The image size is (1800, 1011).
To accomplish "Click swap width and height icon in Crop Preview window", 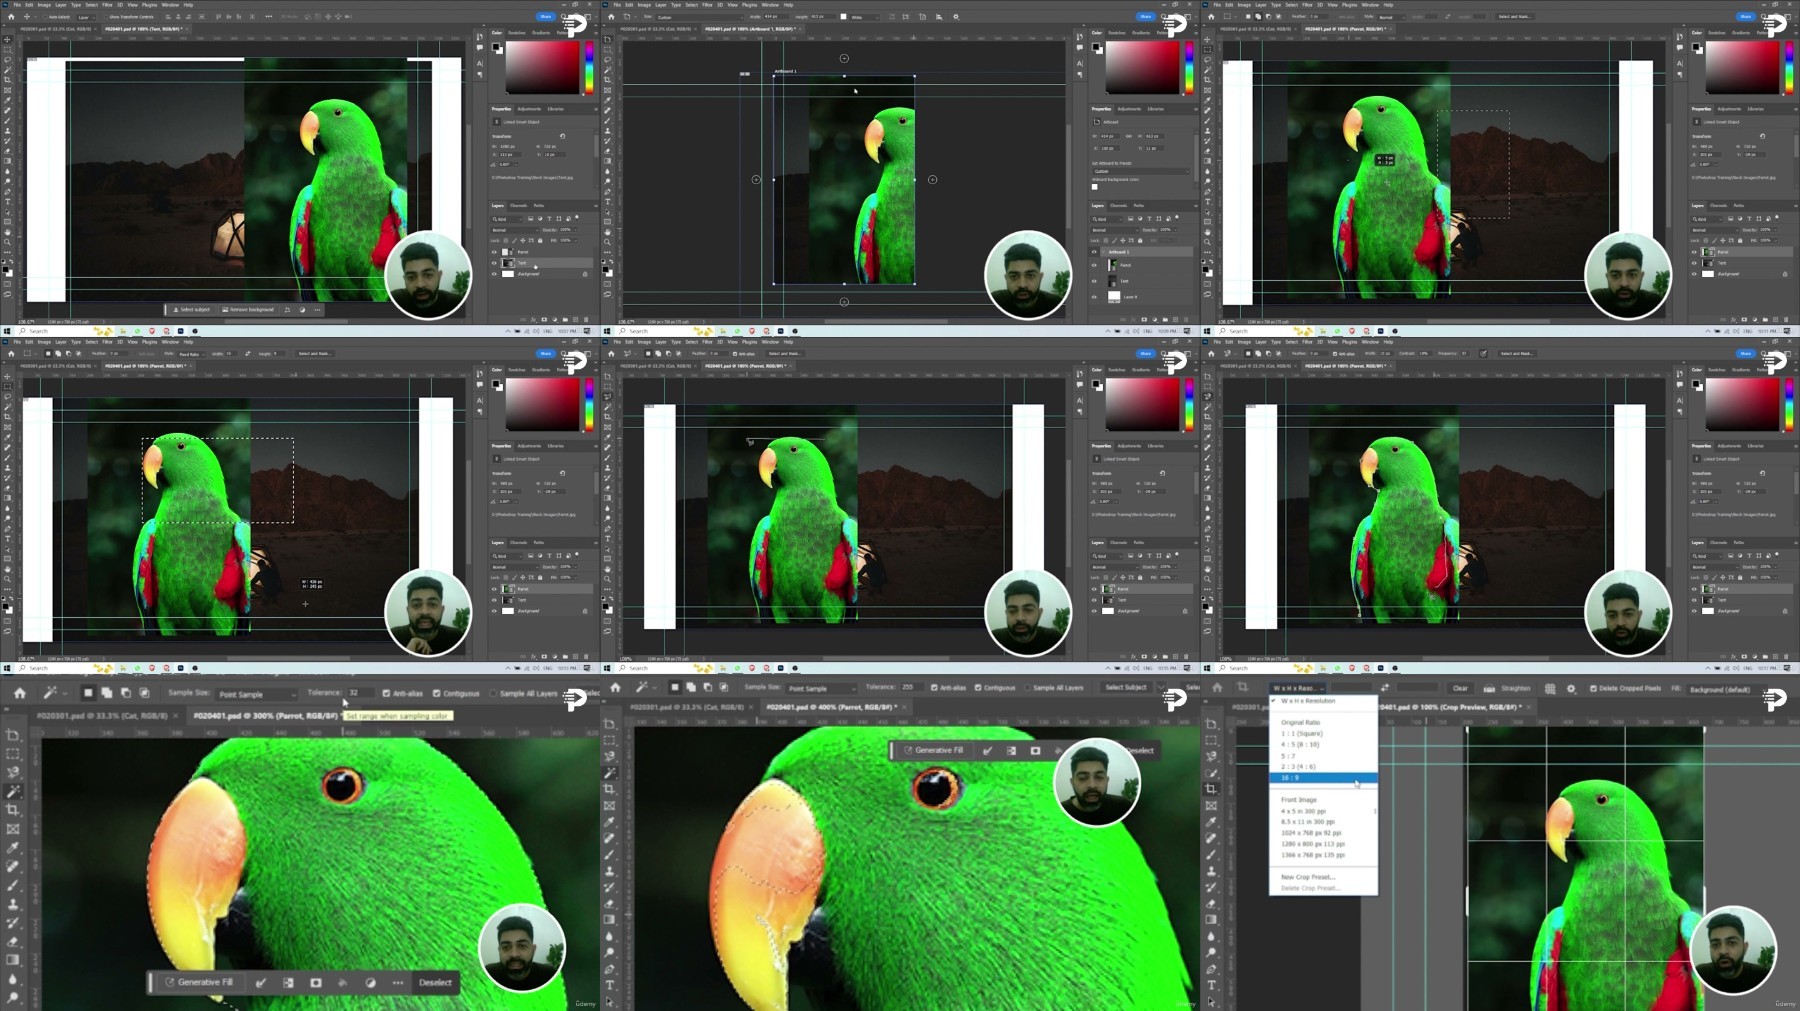I will (x=1385, y=688).
